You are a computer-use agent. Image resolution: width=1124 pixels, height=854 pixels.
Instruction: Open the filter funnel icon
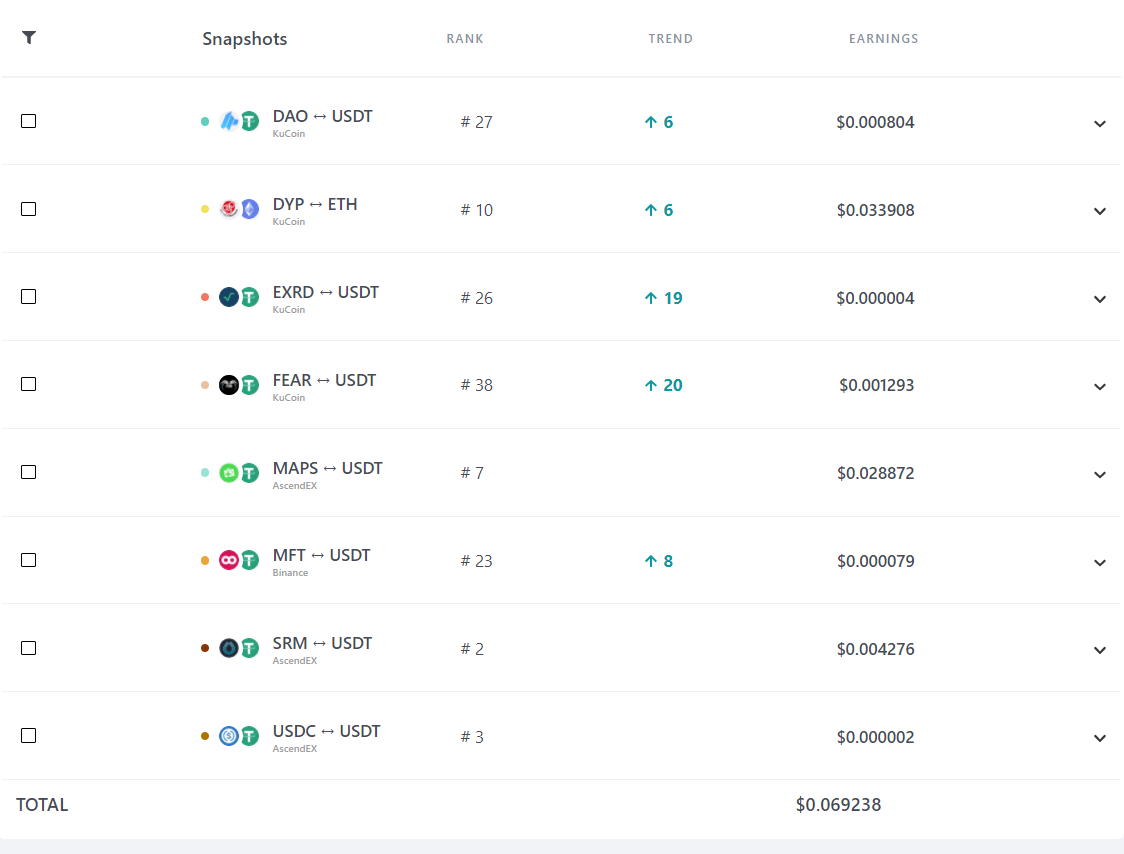(29, 37)
